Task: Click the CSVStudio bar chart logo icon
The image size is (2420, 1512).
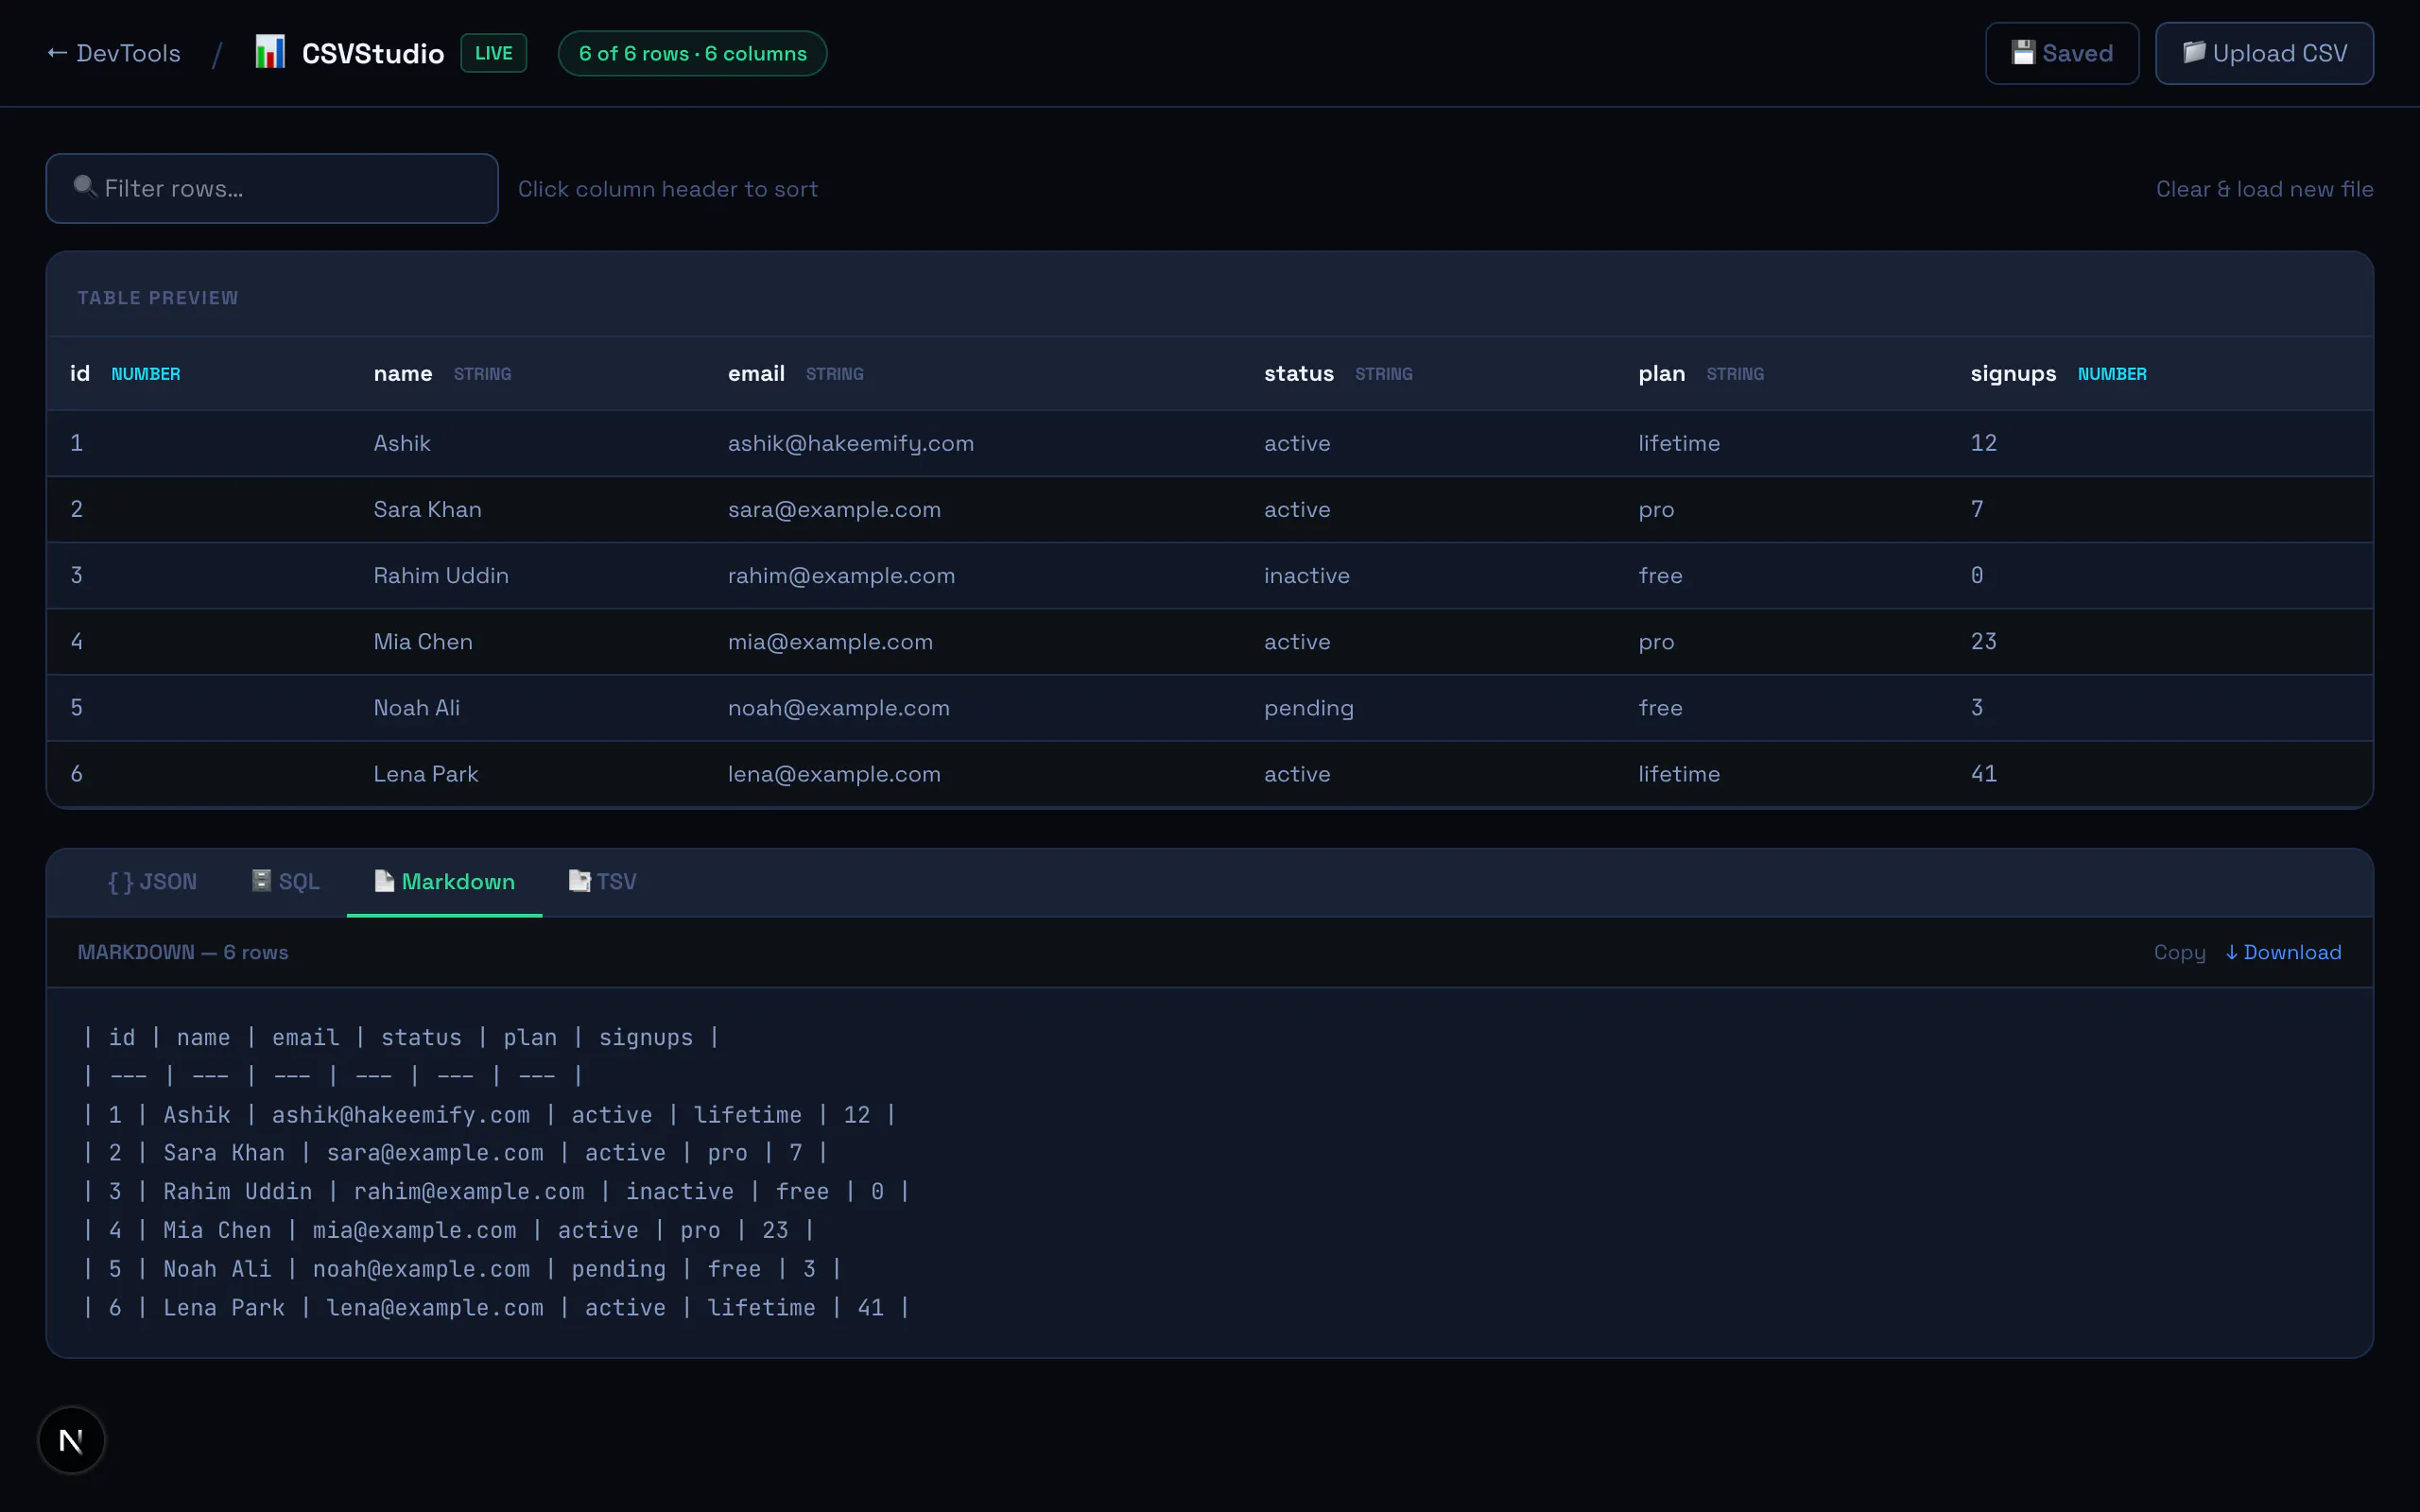Action: (x=270, y=53)
